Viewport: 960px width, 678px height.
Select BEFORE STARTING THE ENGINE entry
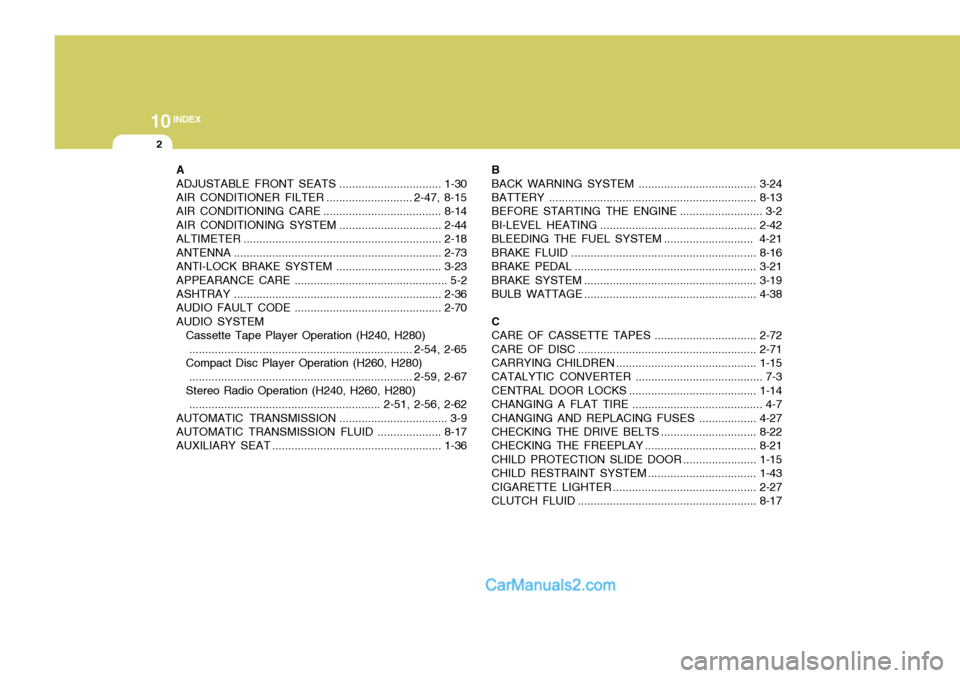[637, 211]
